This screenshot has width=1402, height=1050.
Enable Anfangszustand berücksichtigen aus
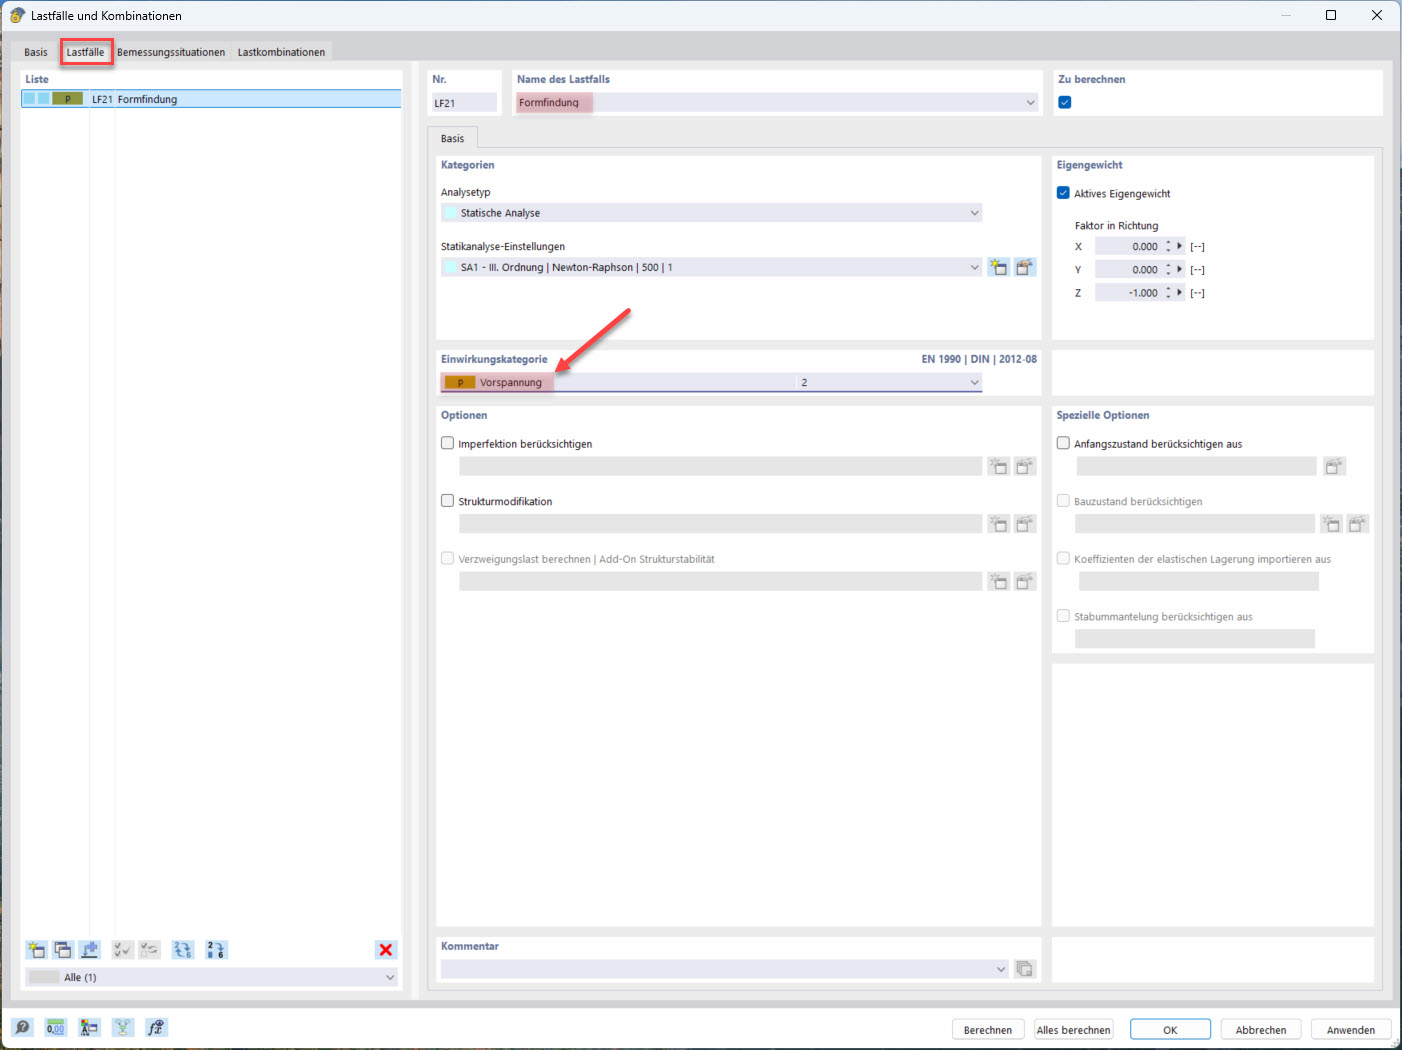coord(1063,443)
